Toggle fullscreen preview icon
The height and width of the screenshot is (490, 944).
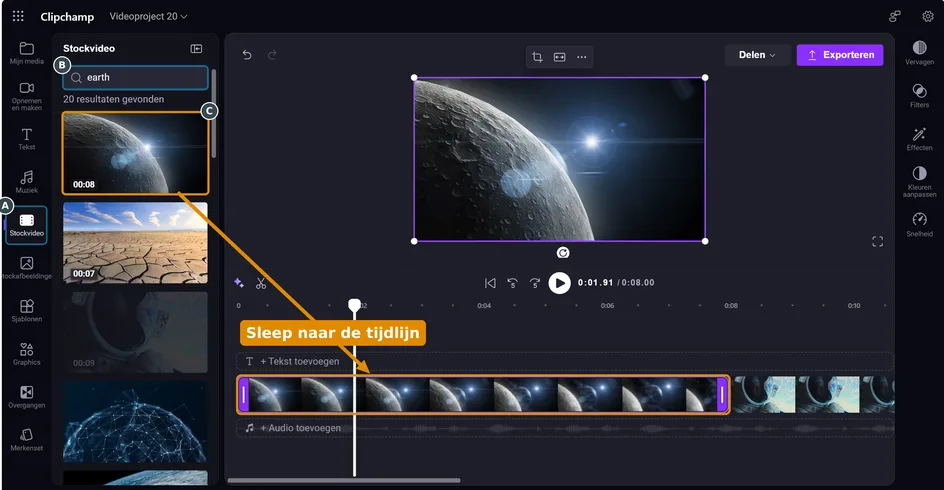point(878,241)
